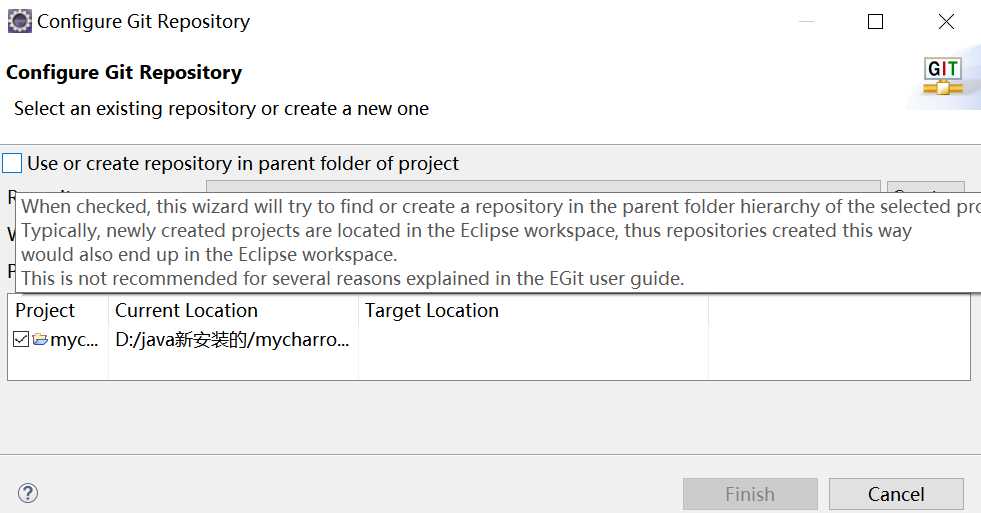
Task: Click the empty Target Location cell for myc...
Action: tap(533, 340)
